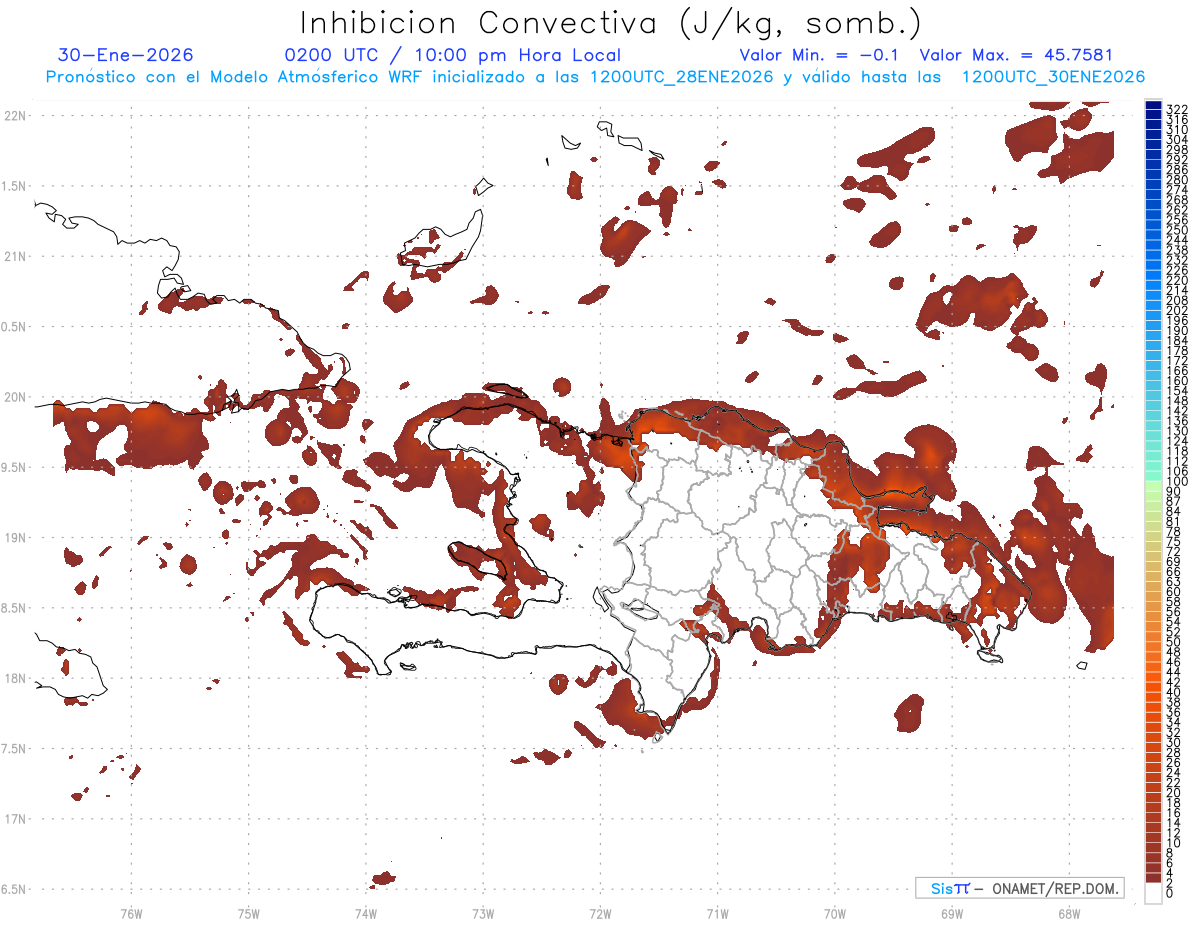
Task: Click the '0.5N' latitude label
Action: pyautogui.click(x=15, y=327)
